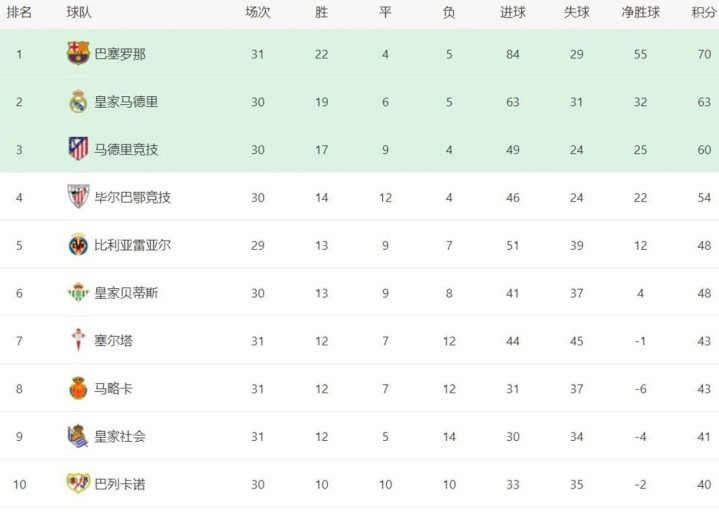Screen dimensions: 719x512
Task: Click the 进球 column header
Action: 513,12
